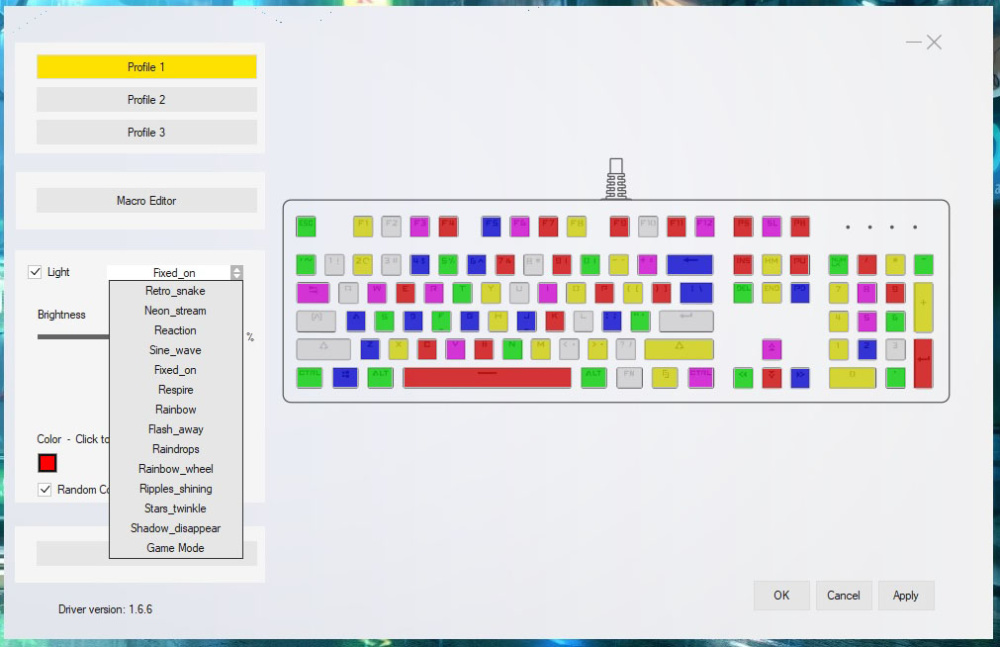
Task: Click the magenta CTRL key
Action: tap(701, 378)
